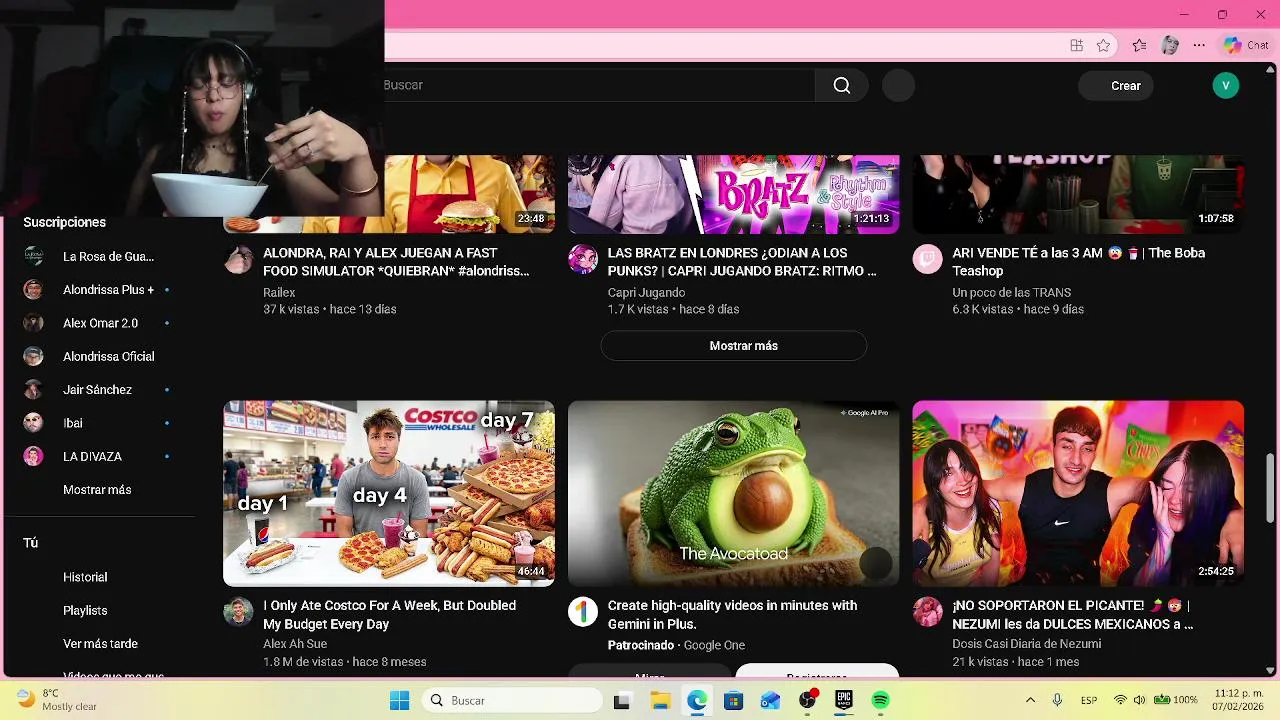Open the weather widget showing 8°C

pos(58,700)
